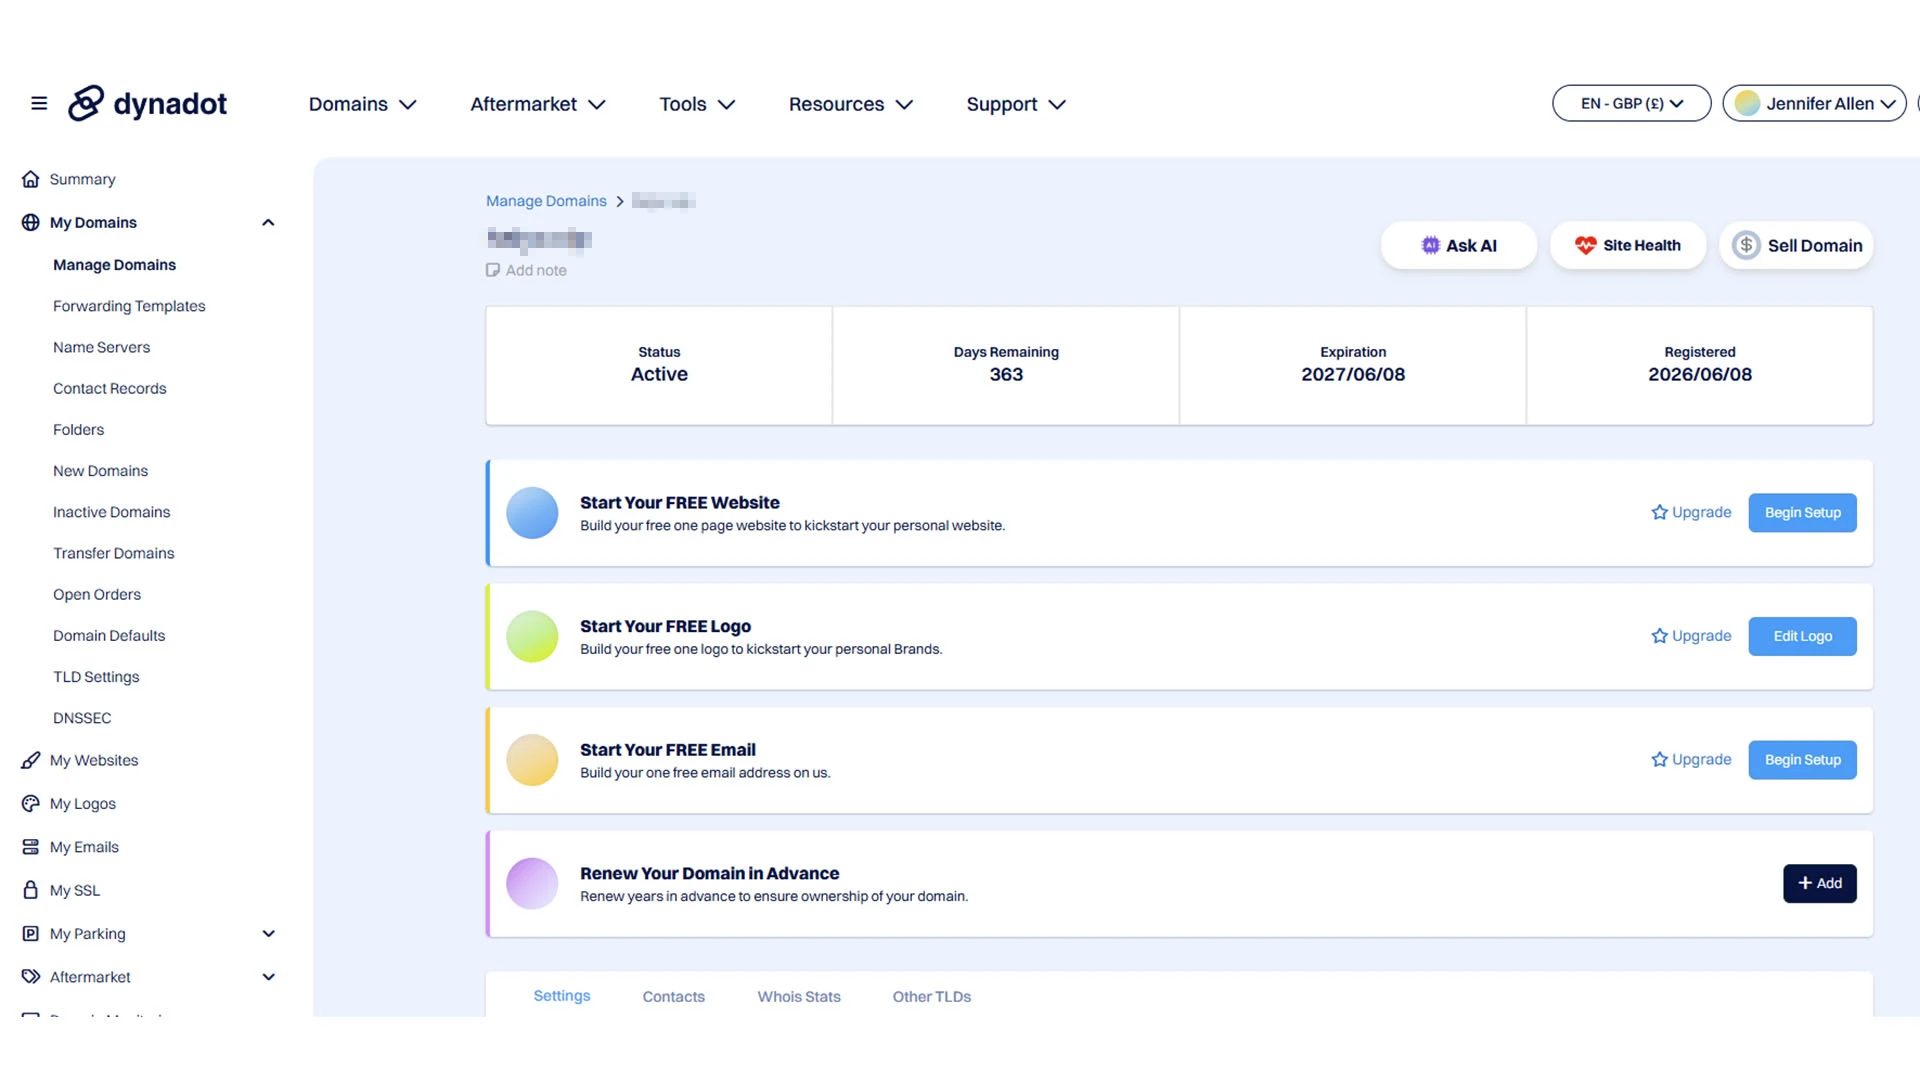The image size is (1920, 1080).
Task: Open Contact Records in sidebar
Action: (109, 388)
